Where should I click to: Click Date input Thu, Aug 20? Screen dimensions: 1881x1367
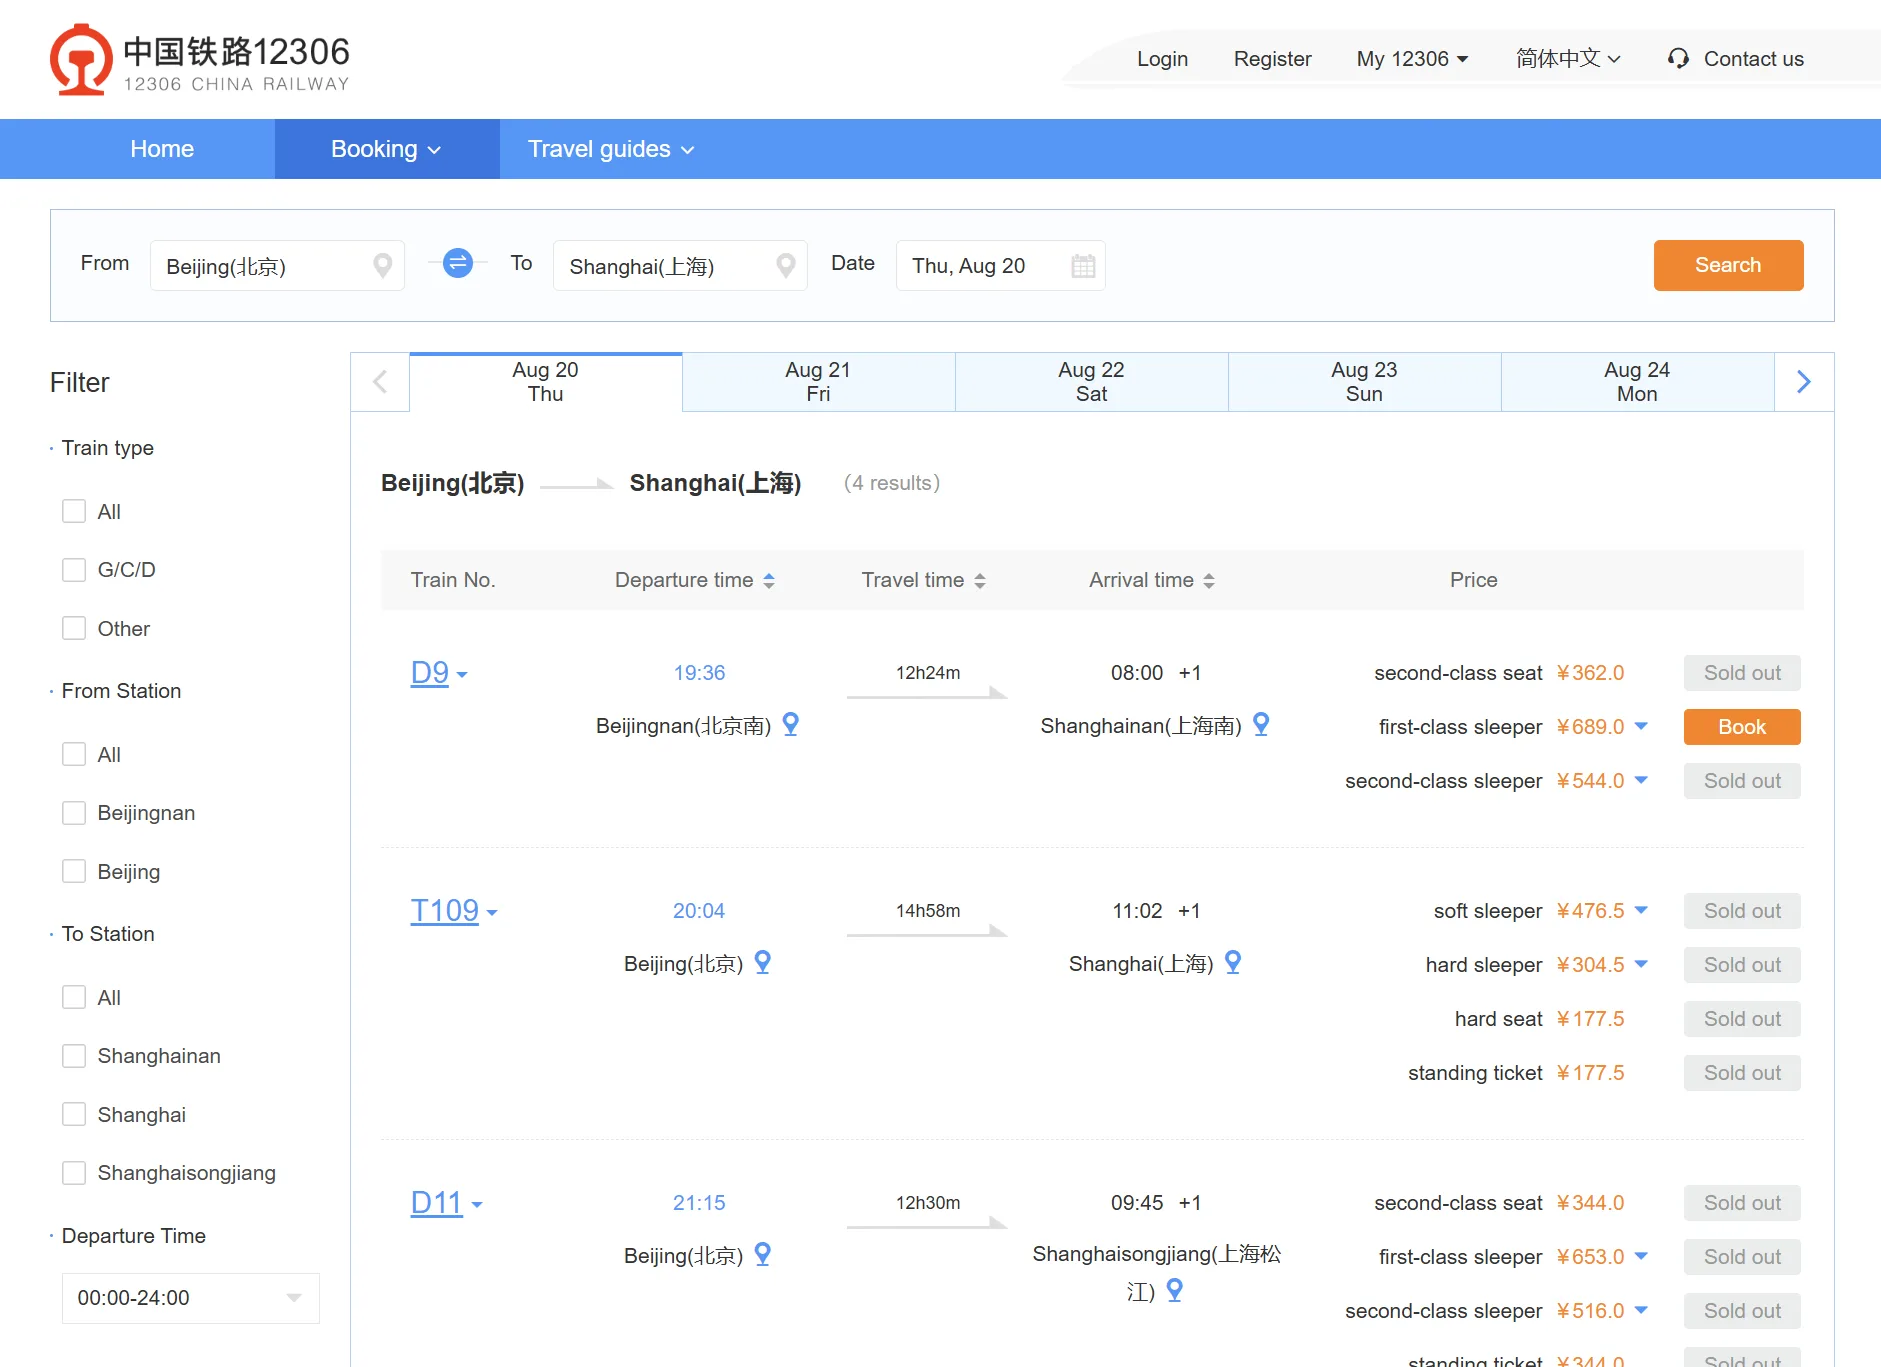click(x=1000, y=266)
